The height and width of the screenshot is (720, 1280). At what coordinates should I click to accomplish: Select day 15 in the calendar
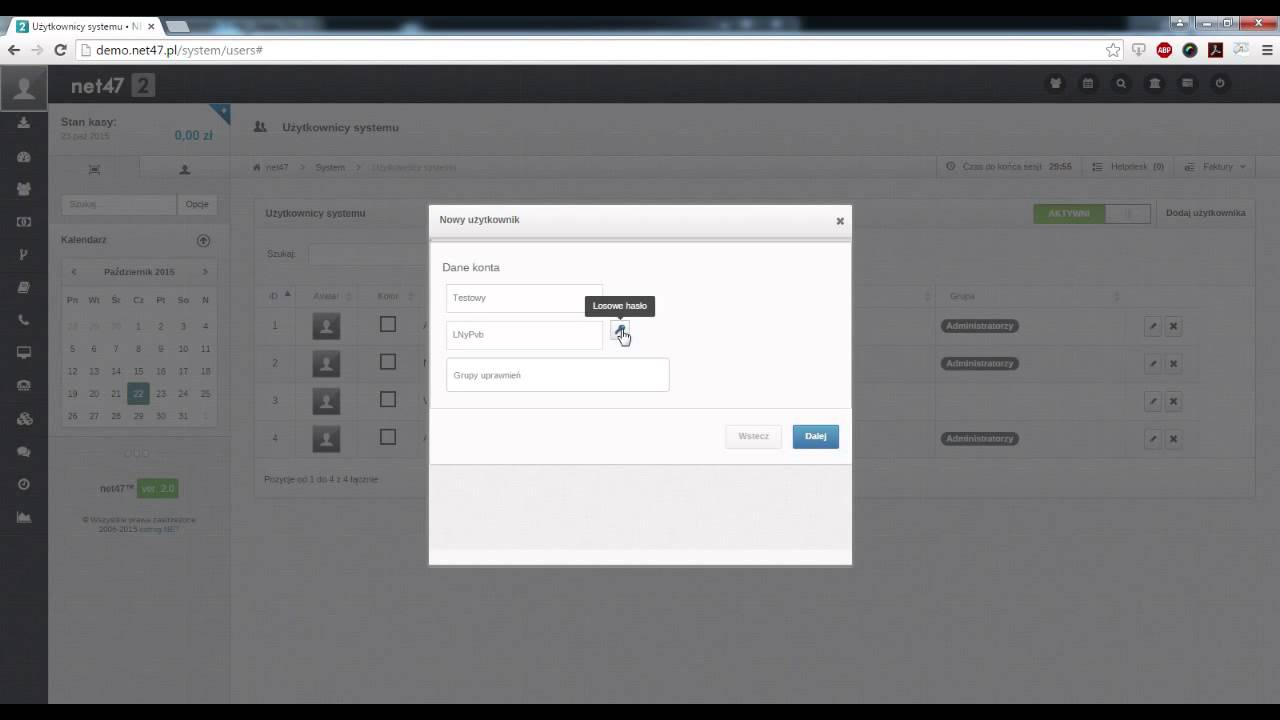click(138, 371)
